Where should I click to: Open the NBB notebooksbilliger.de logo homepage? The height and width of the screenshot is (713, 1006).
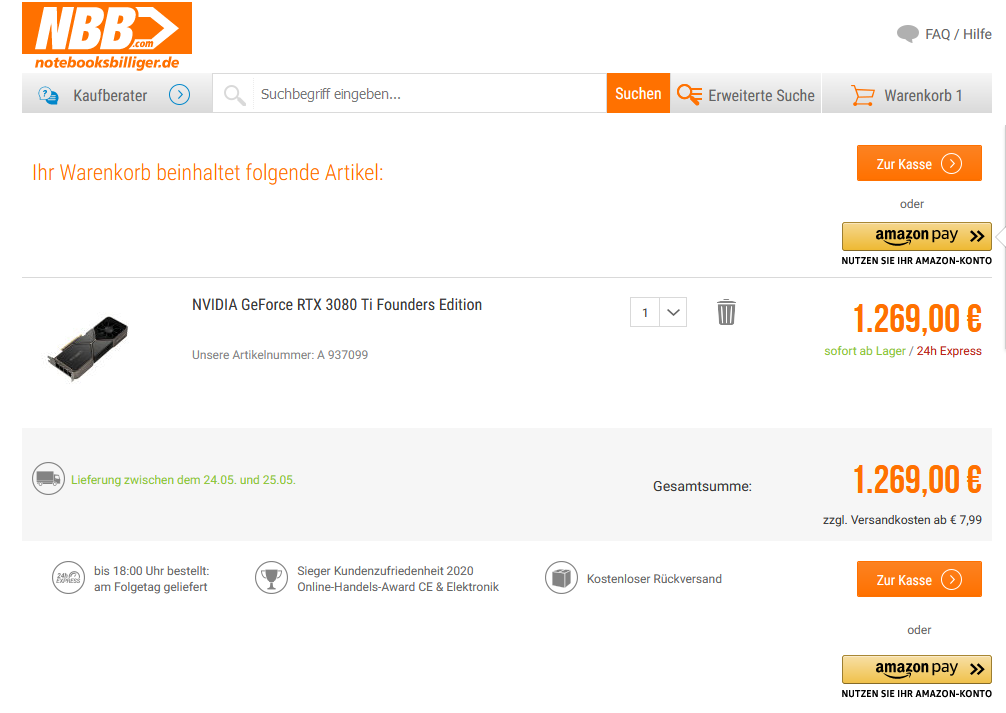point(107,36)
